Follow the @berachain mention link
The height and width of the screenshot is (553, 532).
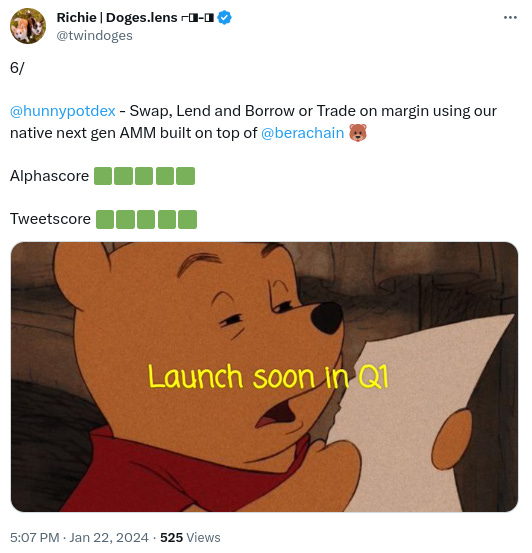tap(302, 133)
